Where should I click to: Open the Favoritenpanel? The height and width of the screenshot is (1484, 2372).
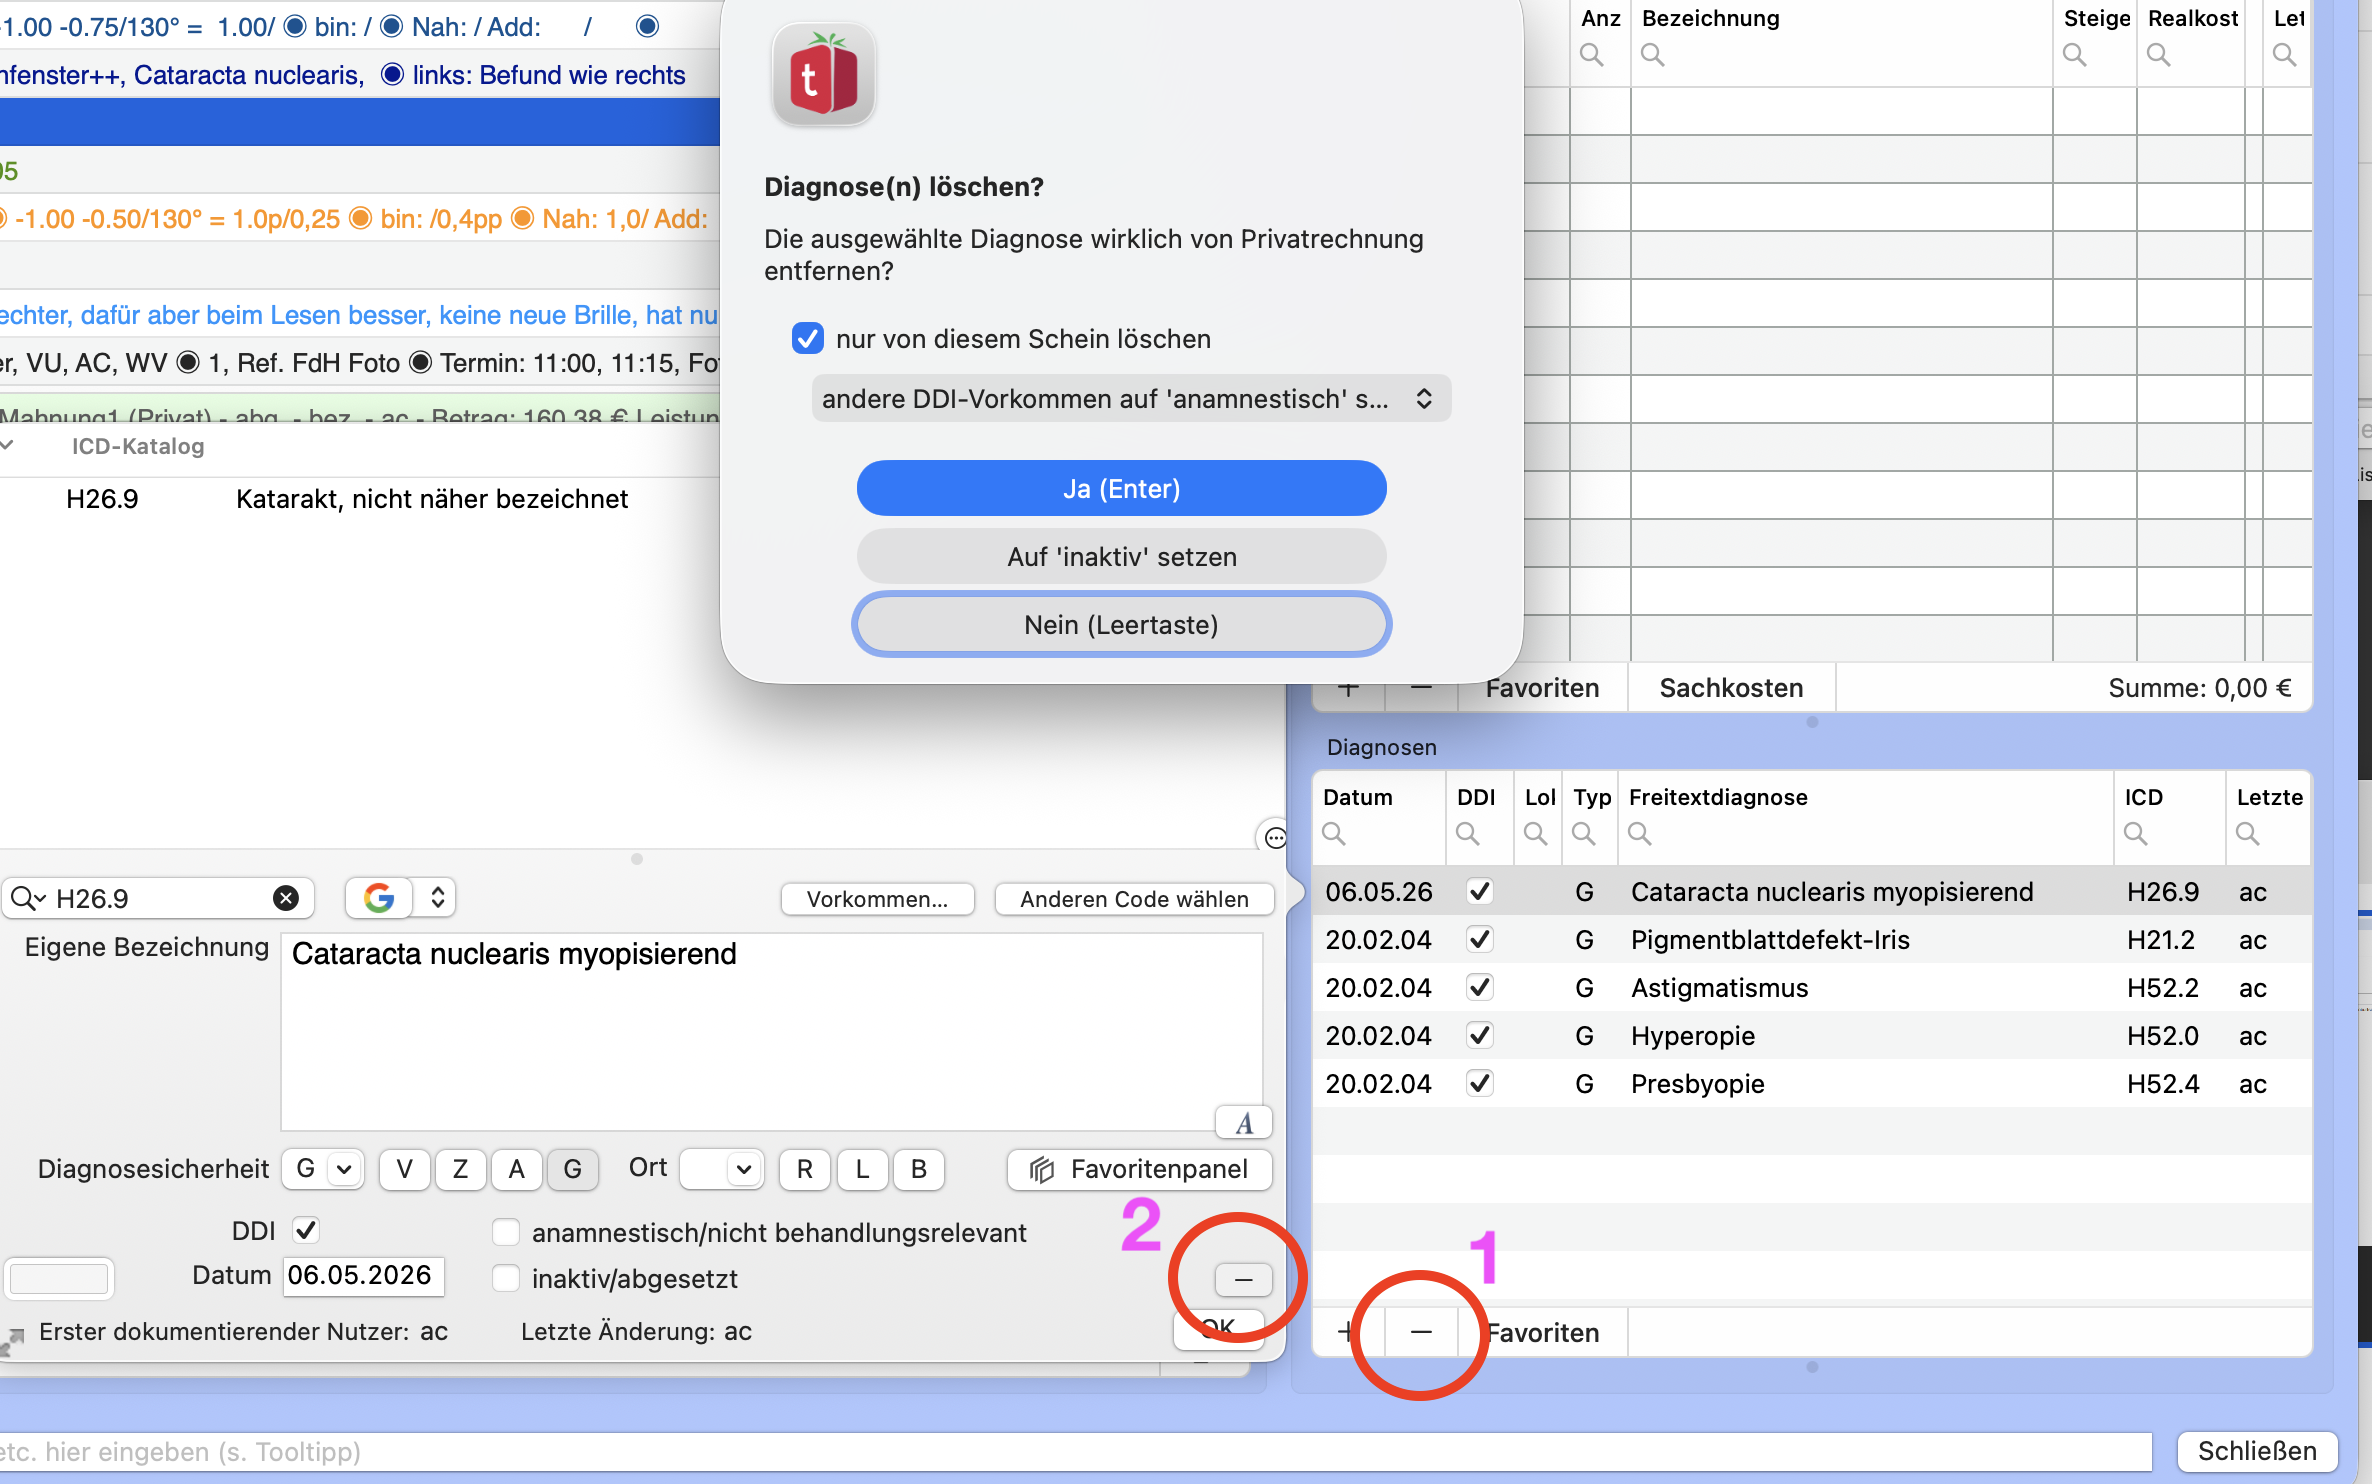[x=1140, y=1169]
